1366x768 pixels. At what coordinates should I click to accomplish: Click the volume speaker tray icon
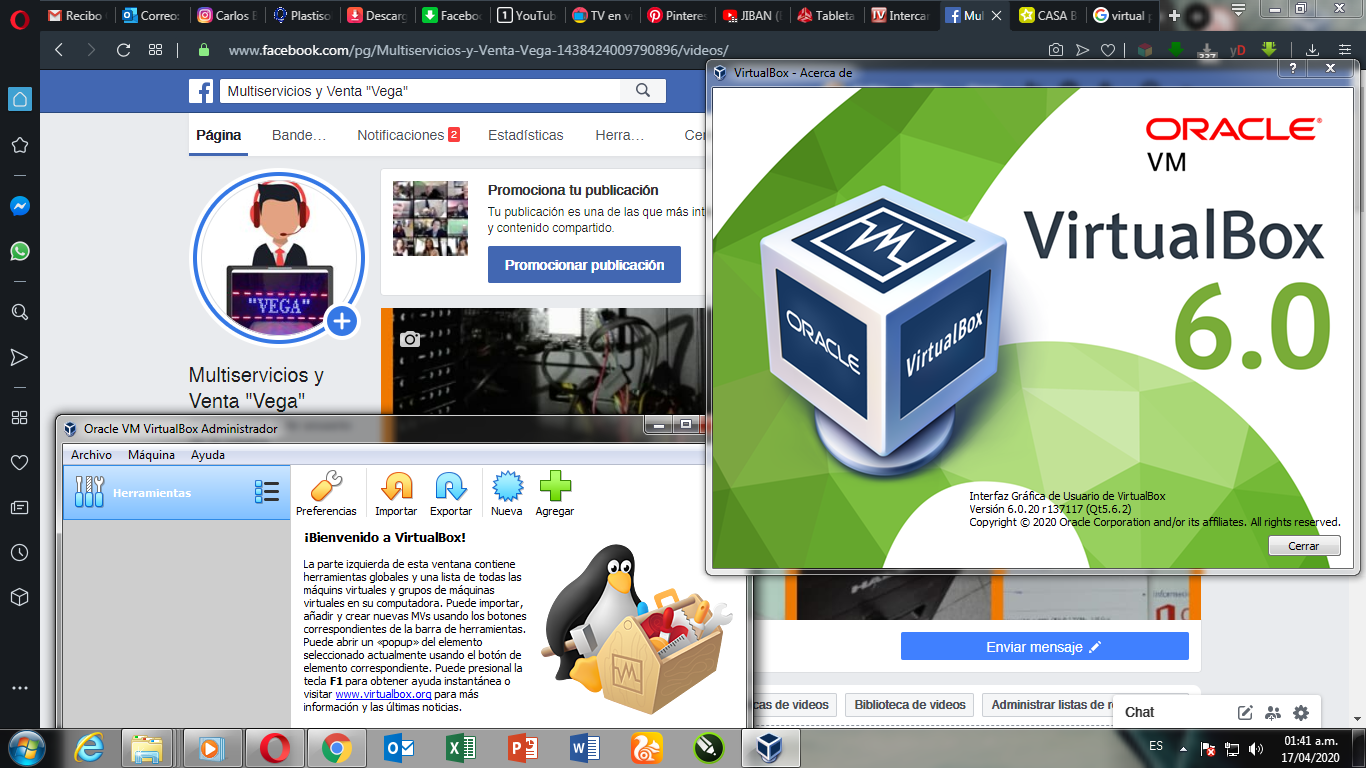tap(1254, 748)
